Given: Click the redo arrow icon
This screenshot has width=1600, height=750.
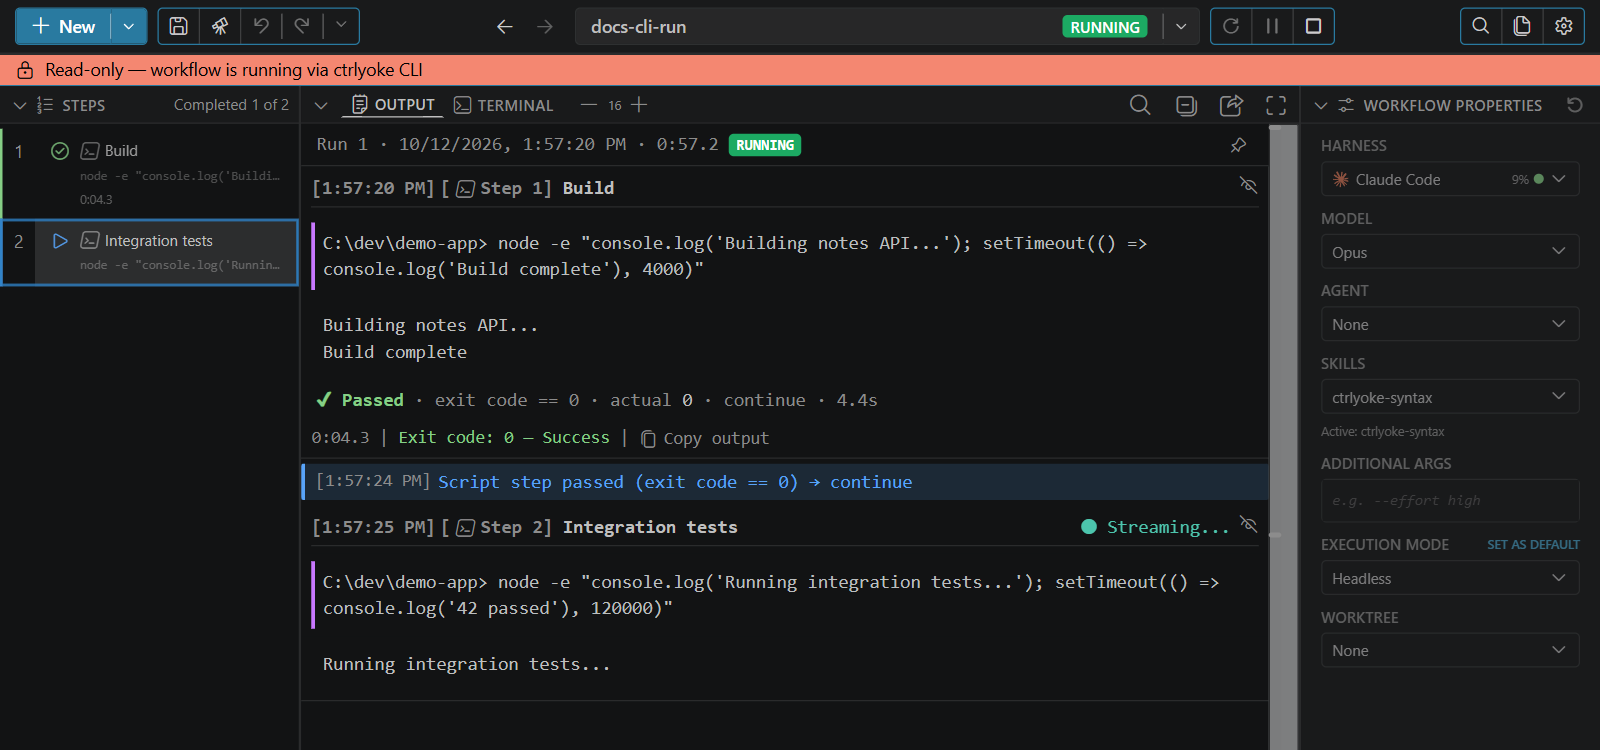Looking at the screenshot, I should (301, 26).
